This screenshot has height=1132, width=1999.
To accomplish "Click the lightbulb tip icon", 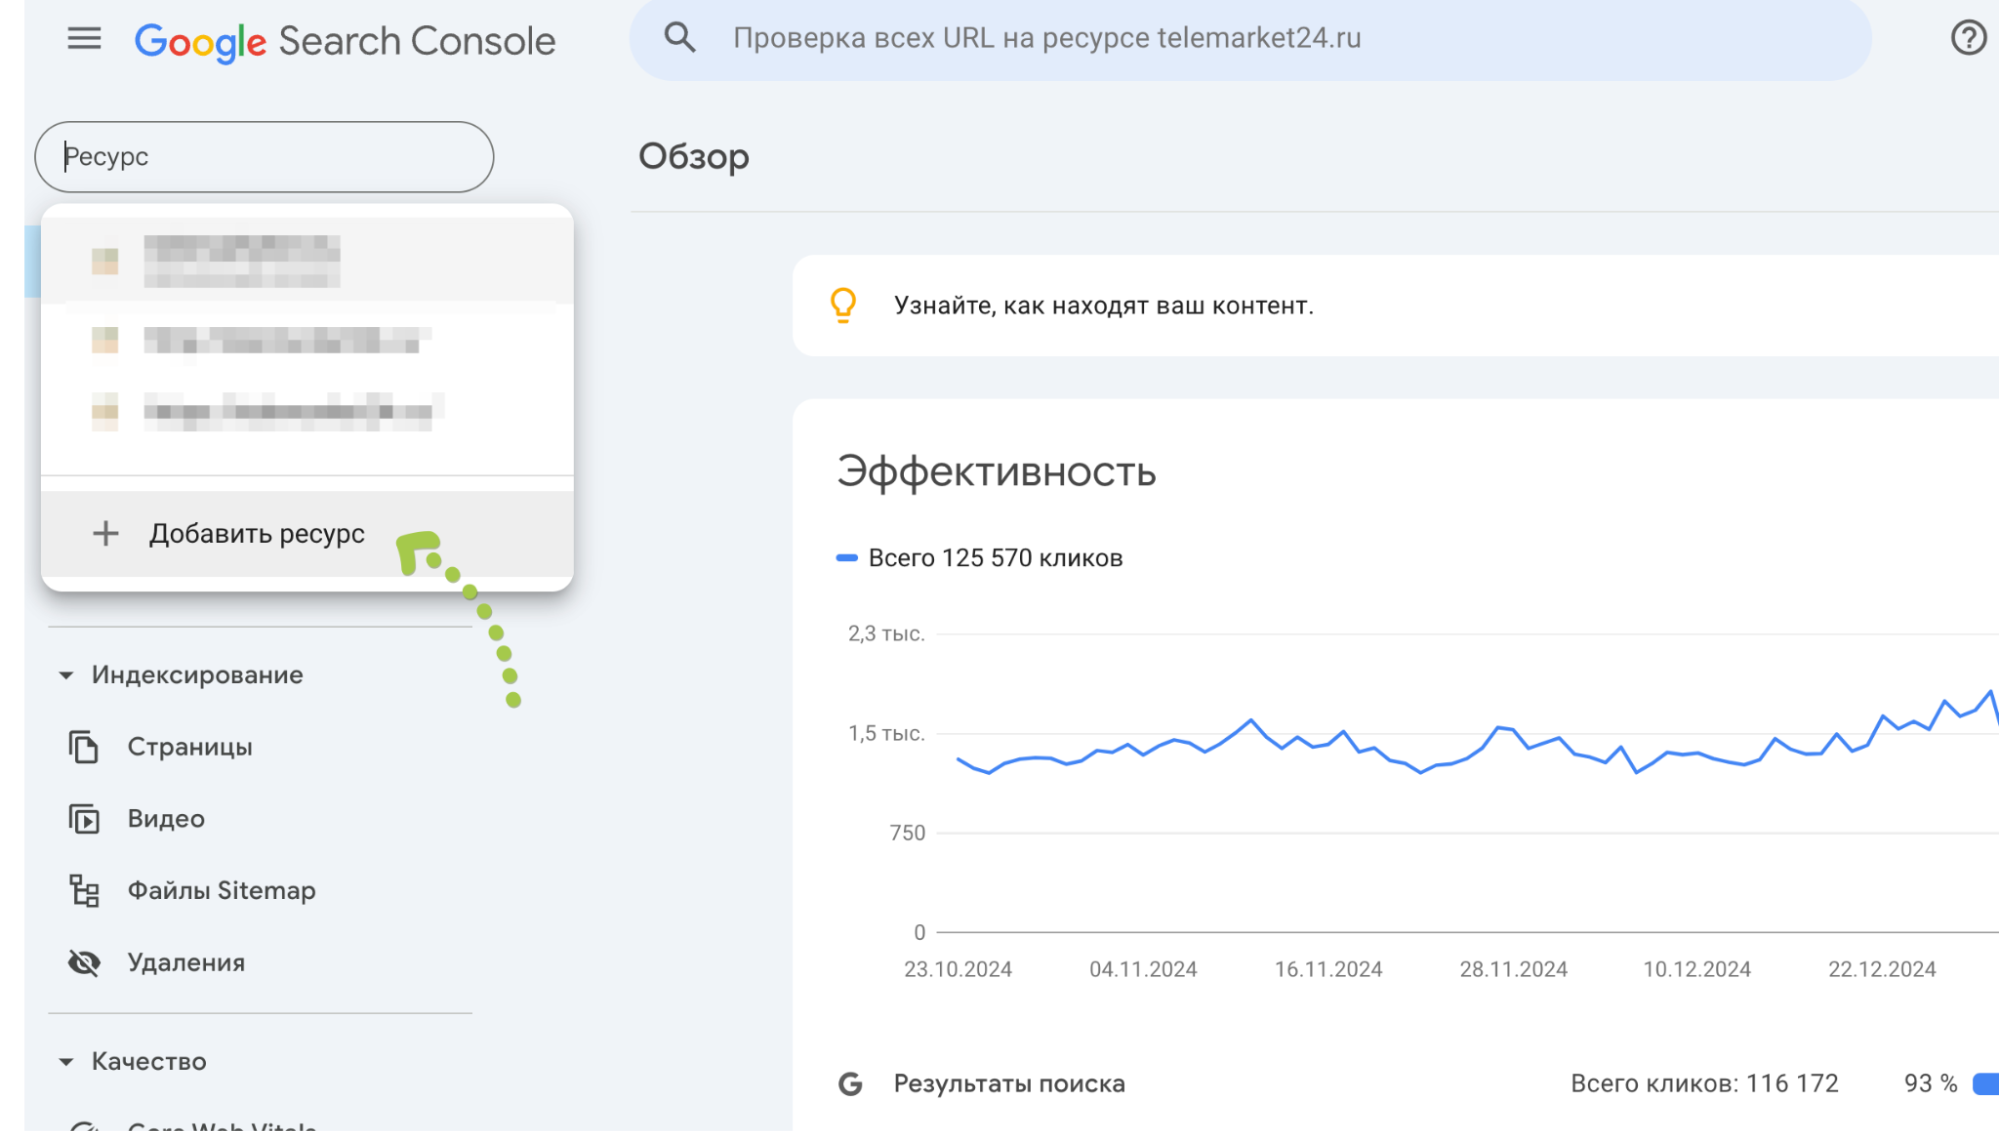I will click(844, 305).
